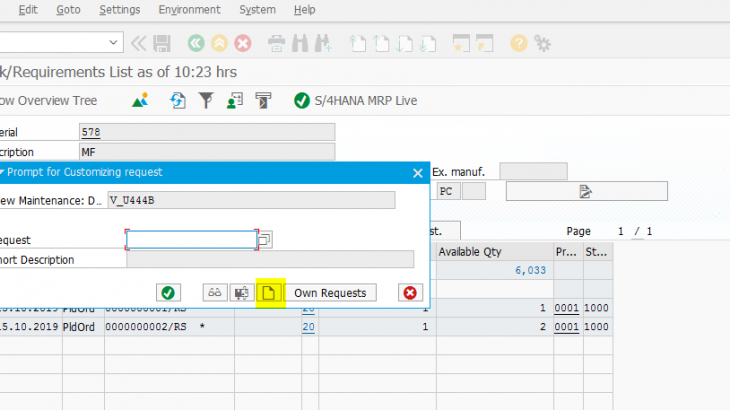
Task: Click the Refresh icon in application toolbar
Action: 178,101
